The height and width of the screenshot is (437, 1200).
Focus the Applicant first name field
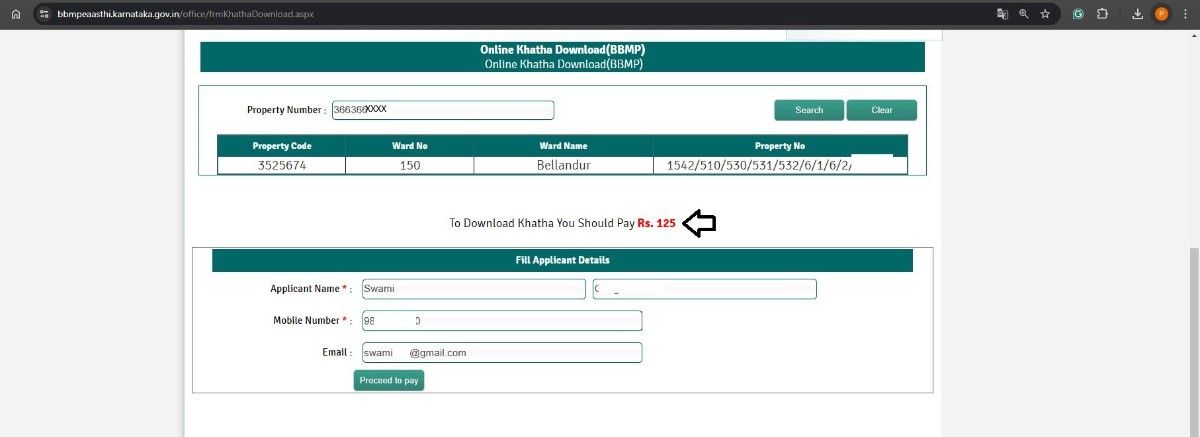(473, 289)
